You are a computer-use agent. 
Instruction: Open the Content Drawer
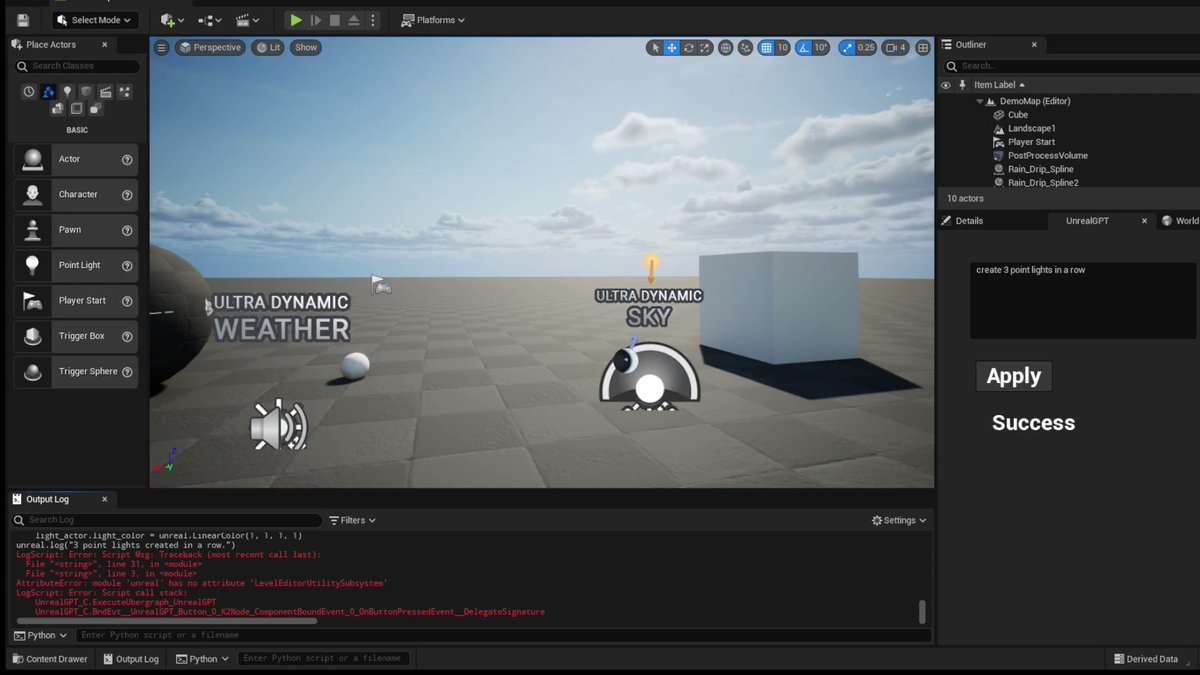[49, 658]
